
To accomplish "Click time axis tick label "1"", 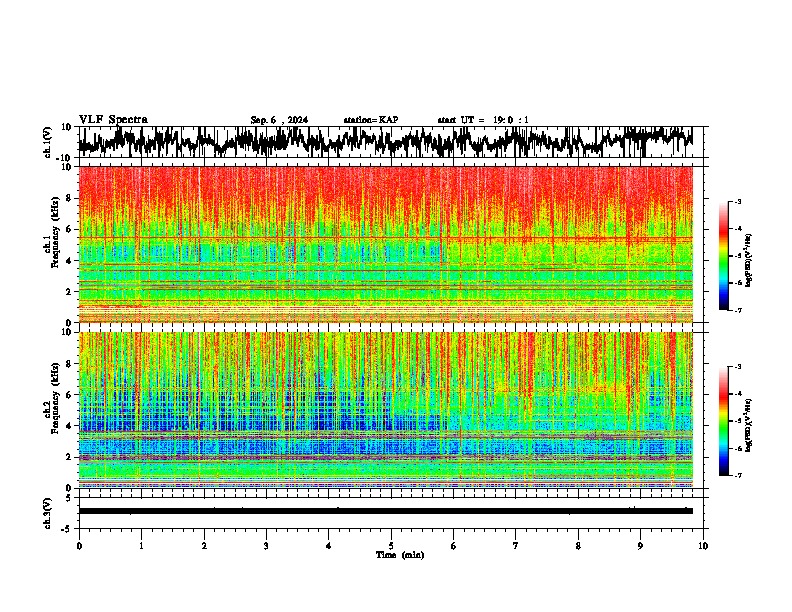I will click(141, 546).
